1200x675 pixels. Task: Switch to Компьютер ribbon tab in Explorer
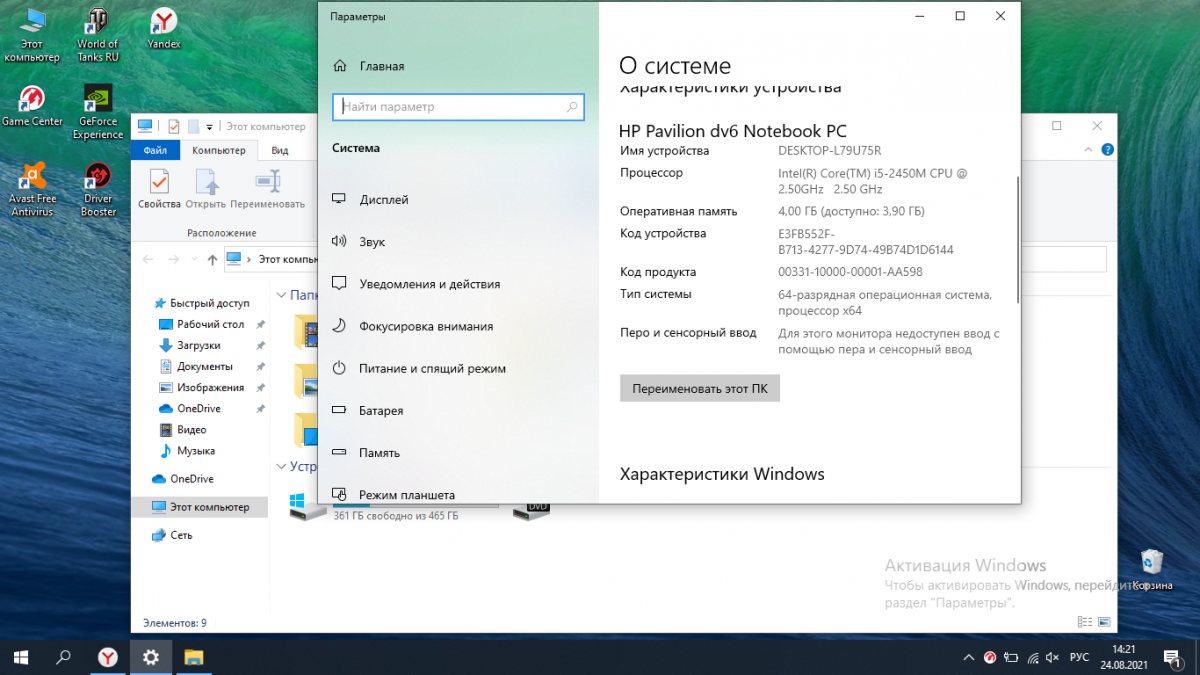(x=218, y=150)
